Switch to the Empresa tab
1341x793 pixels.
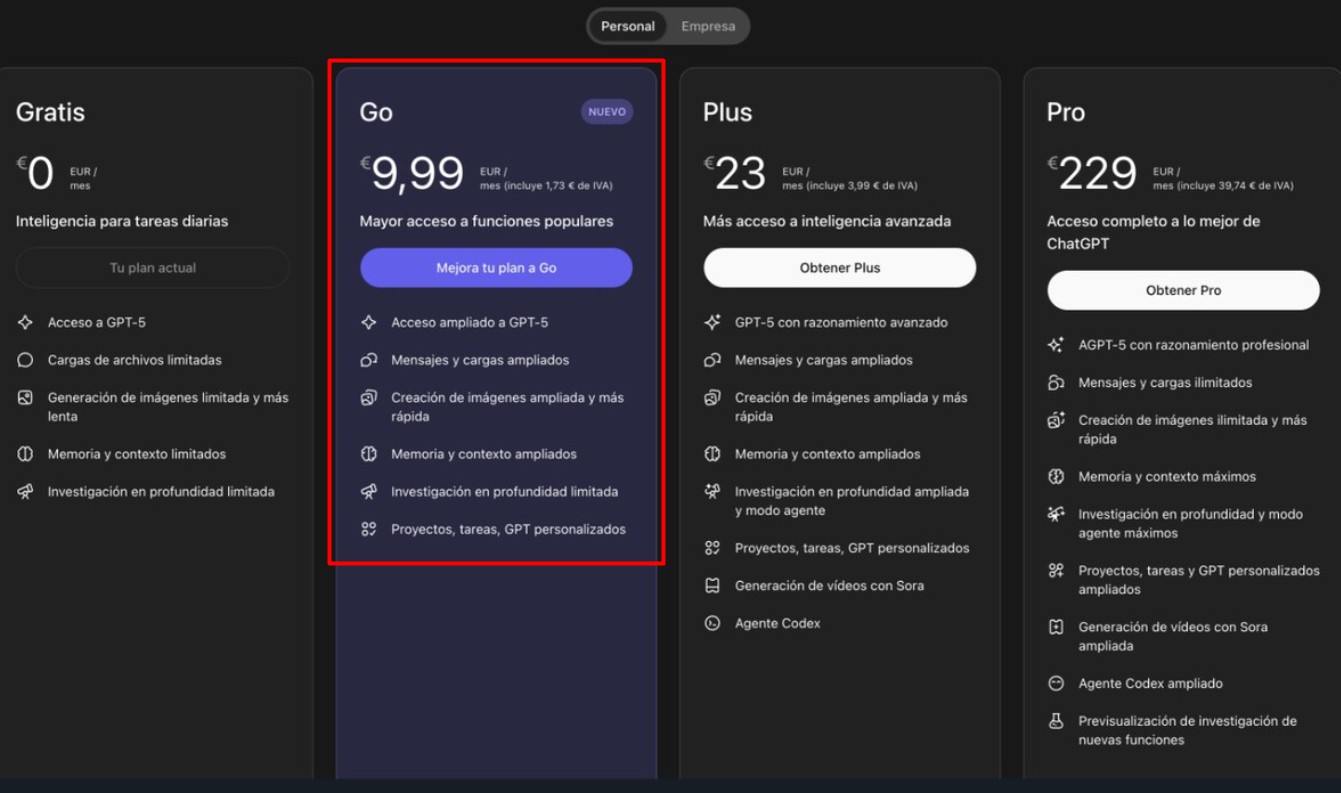click(708, 27)
